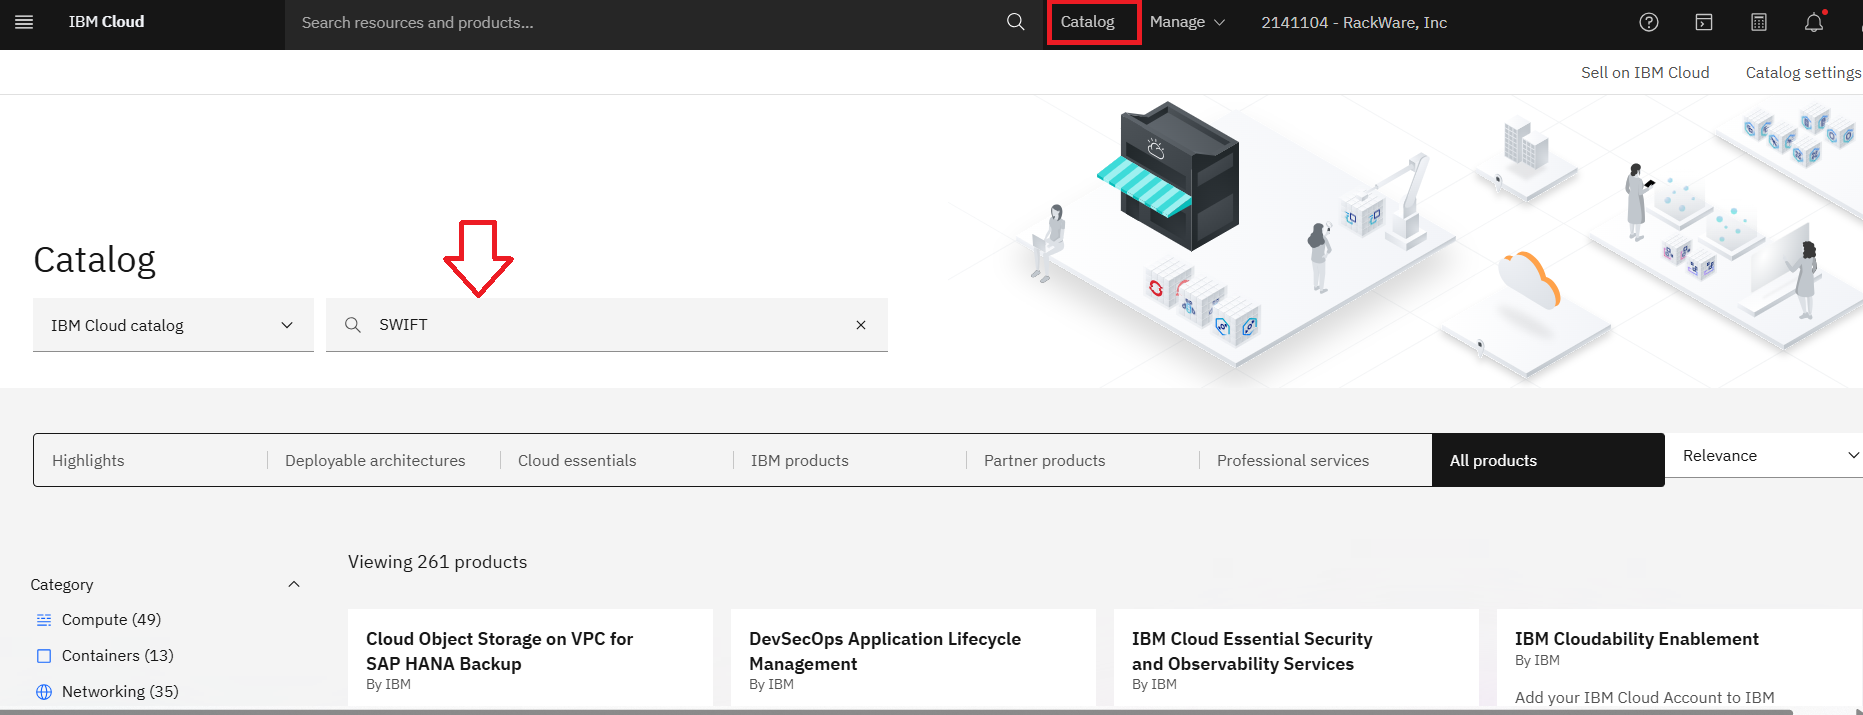Switch to Deployable architectures tab
This screenshot has height=715, width=1863.
pyautogui.click(x=384, y=460)
